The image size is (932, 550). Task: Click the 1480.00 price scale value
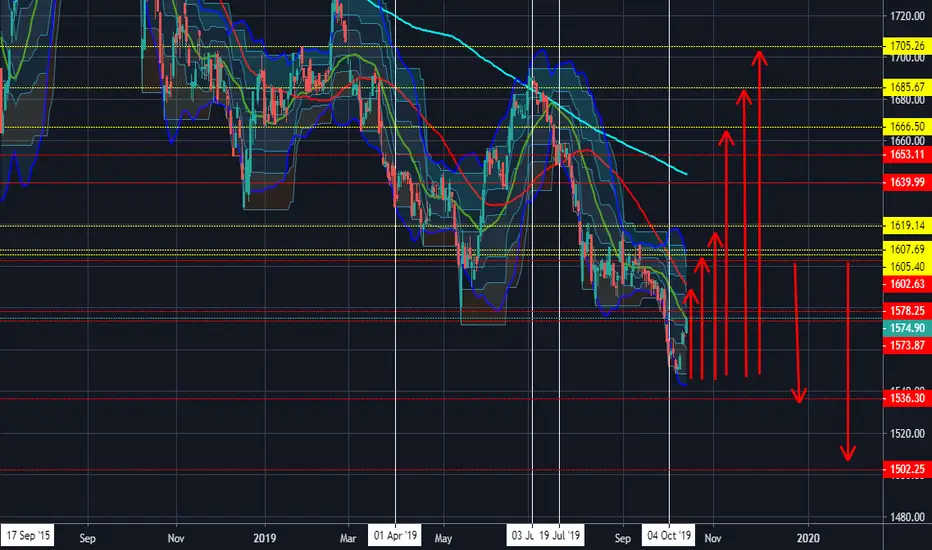tap(907, 517)
